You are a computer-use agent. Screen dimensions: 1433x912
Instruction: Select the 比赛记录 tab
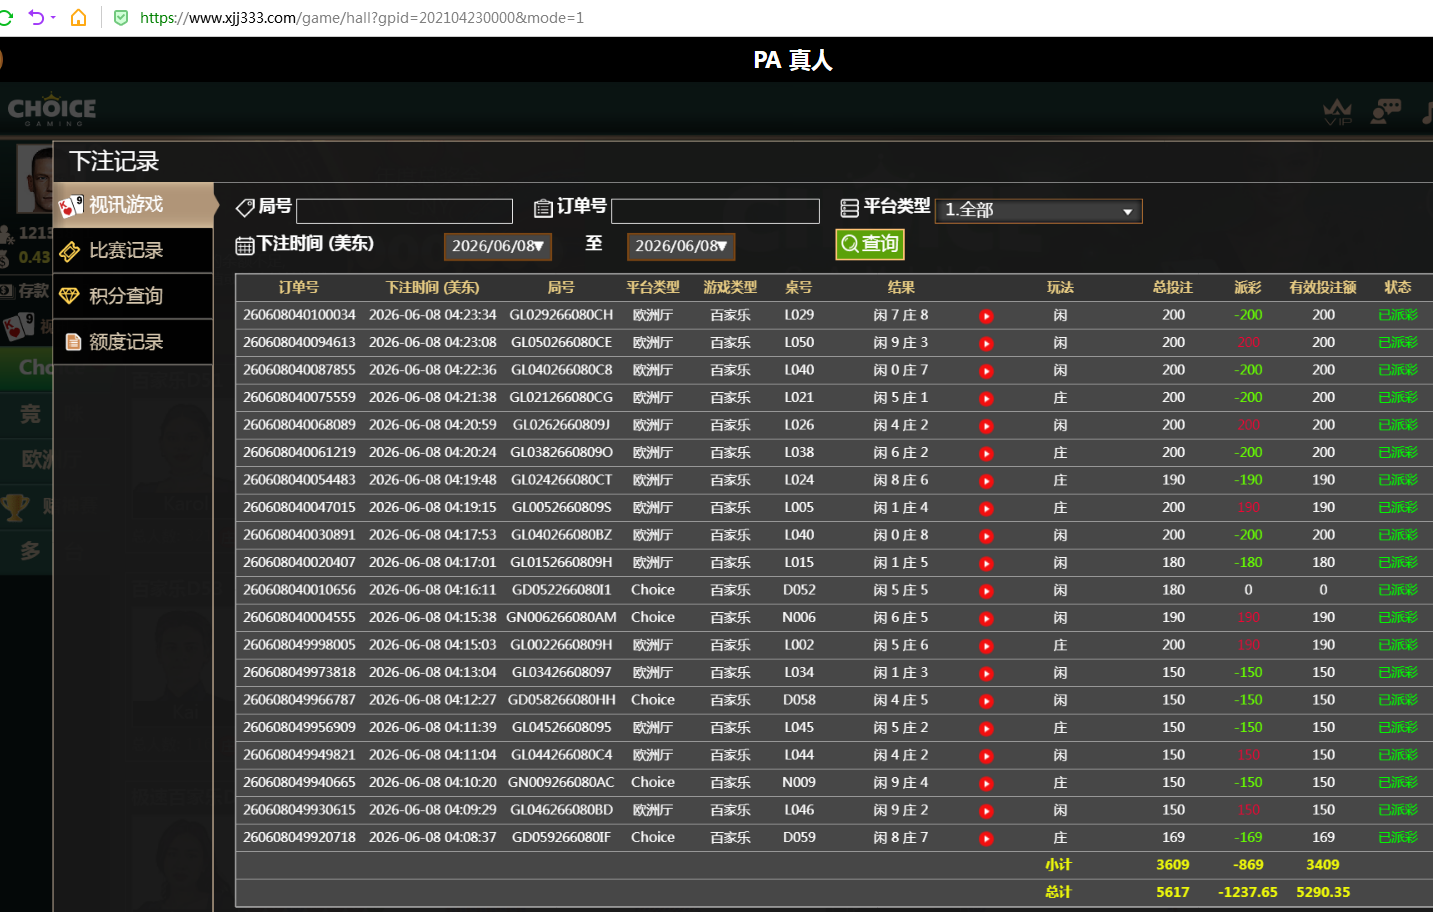point(134,250)
